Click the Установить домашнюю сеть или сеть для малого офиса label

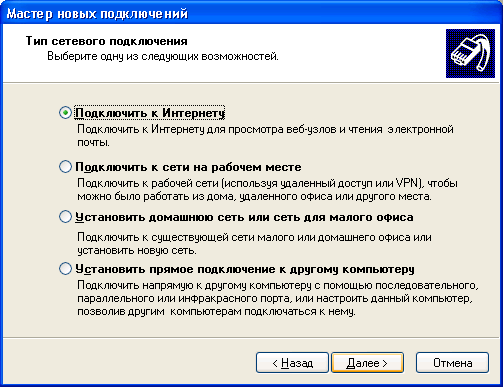coord(244,217)
